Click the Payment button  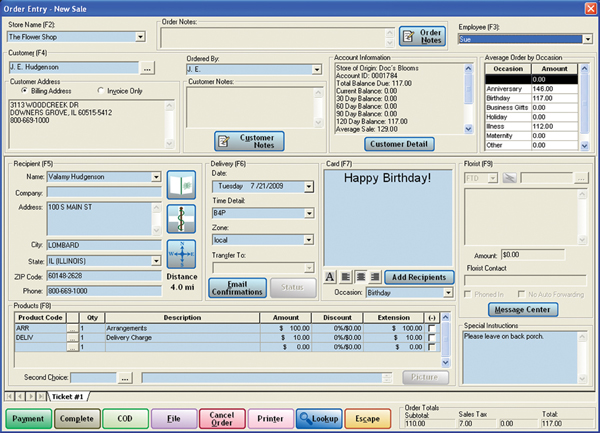point(26,417)
